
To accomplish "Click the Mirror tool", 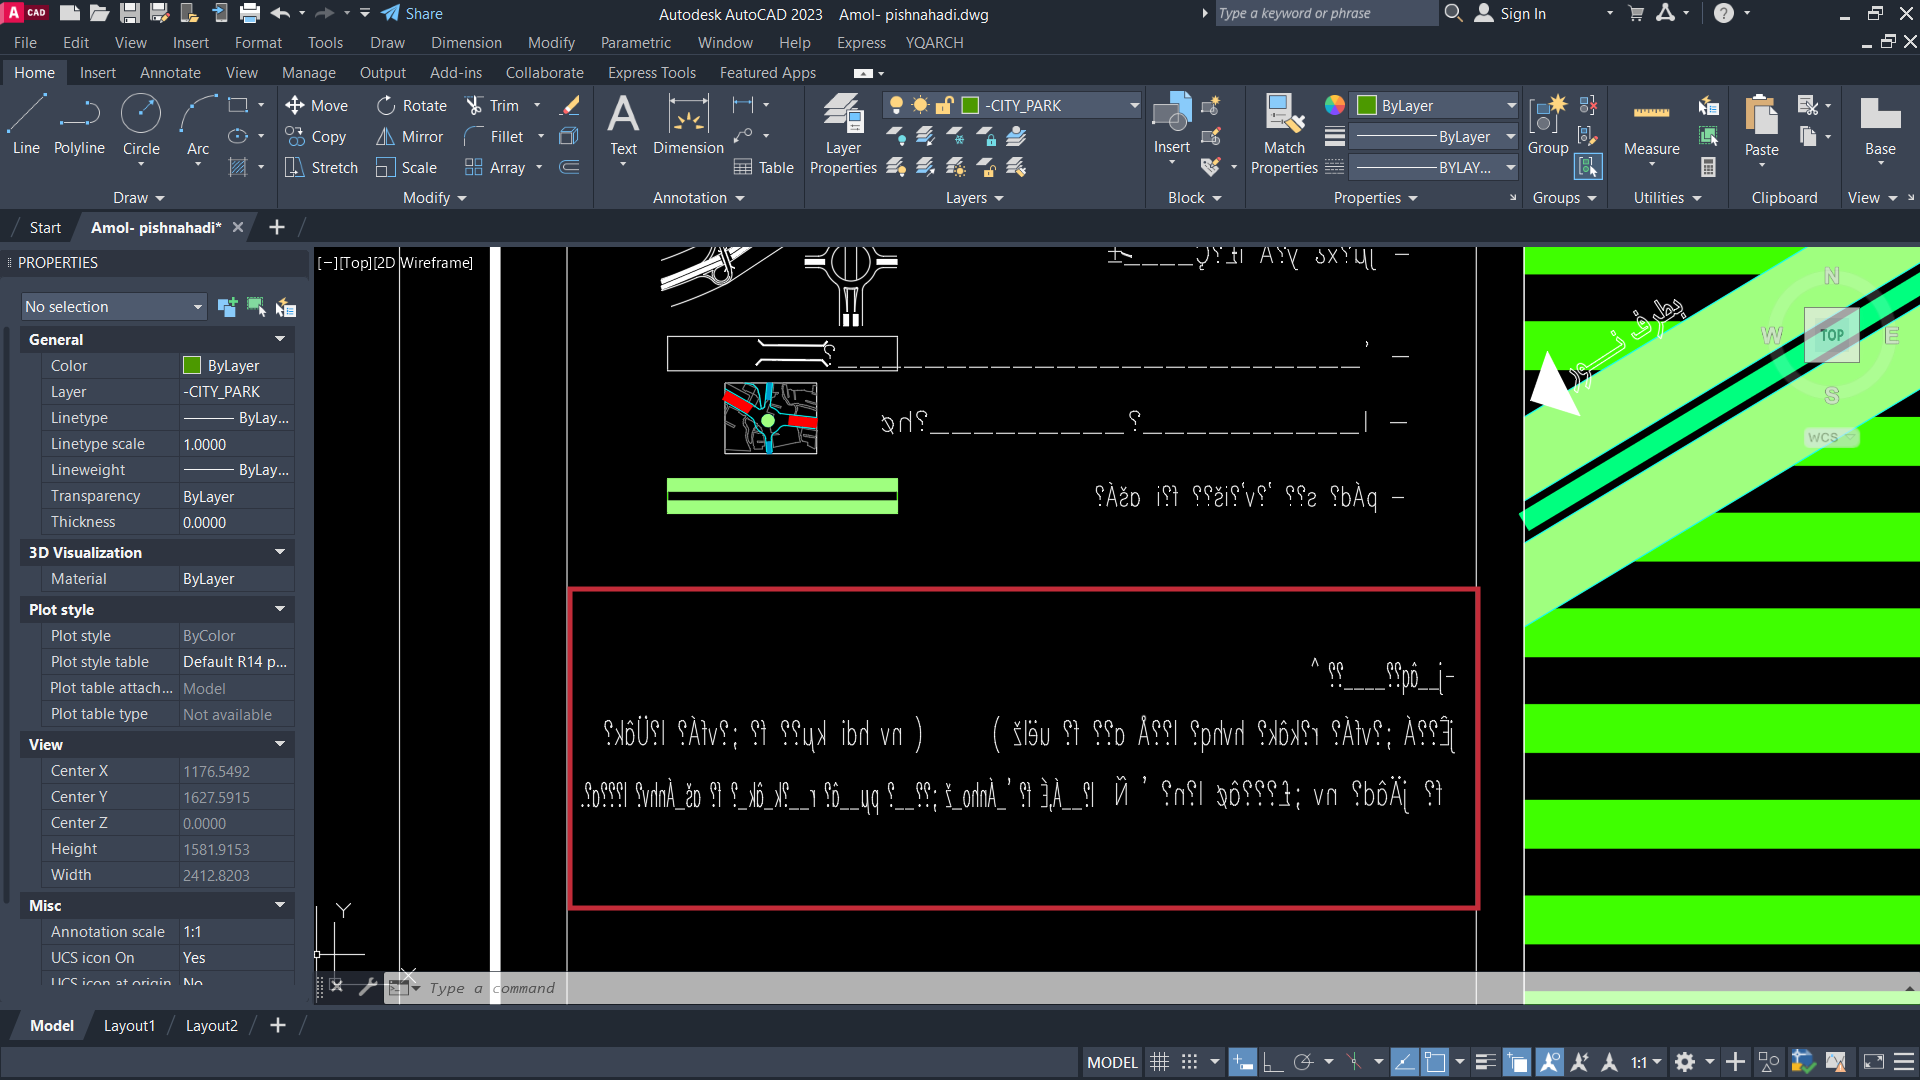I will (x=410, y=136).
